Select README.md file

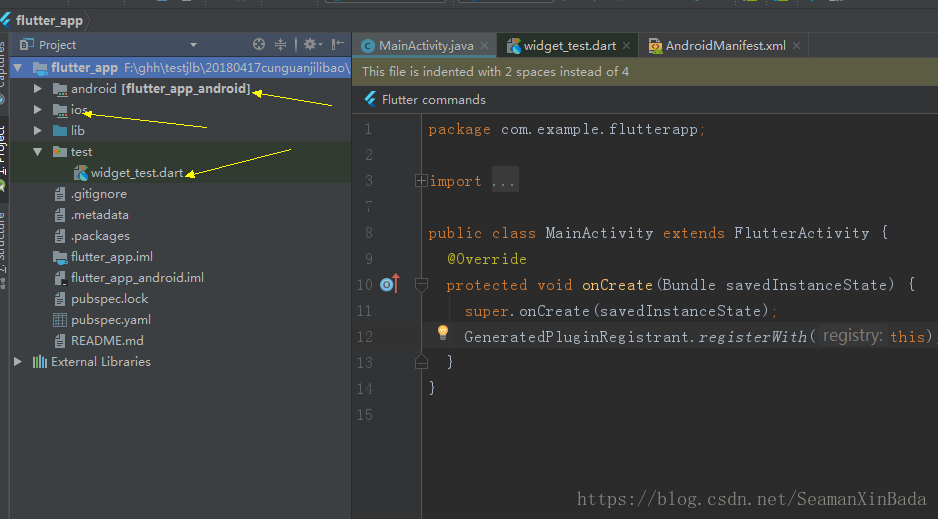click(x=107, y=341)
